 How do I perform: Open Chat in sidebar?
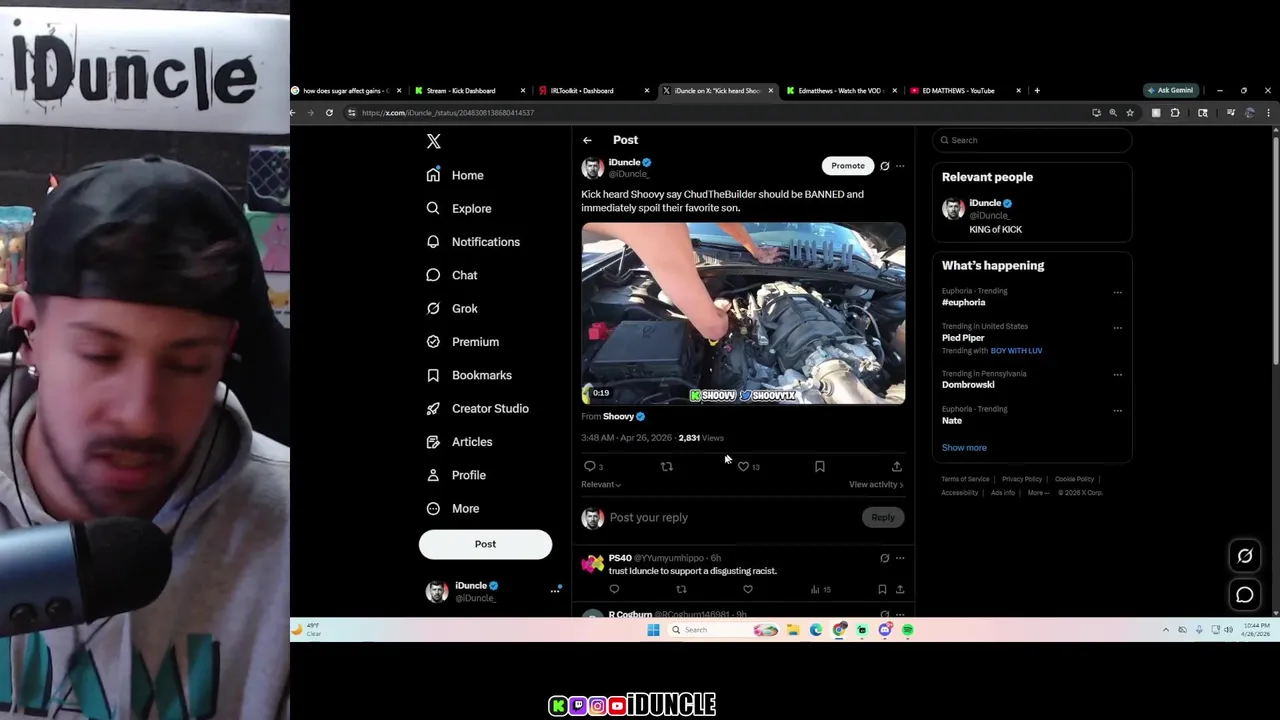coord(452,275)
